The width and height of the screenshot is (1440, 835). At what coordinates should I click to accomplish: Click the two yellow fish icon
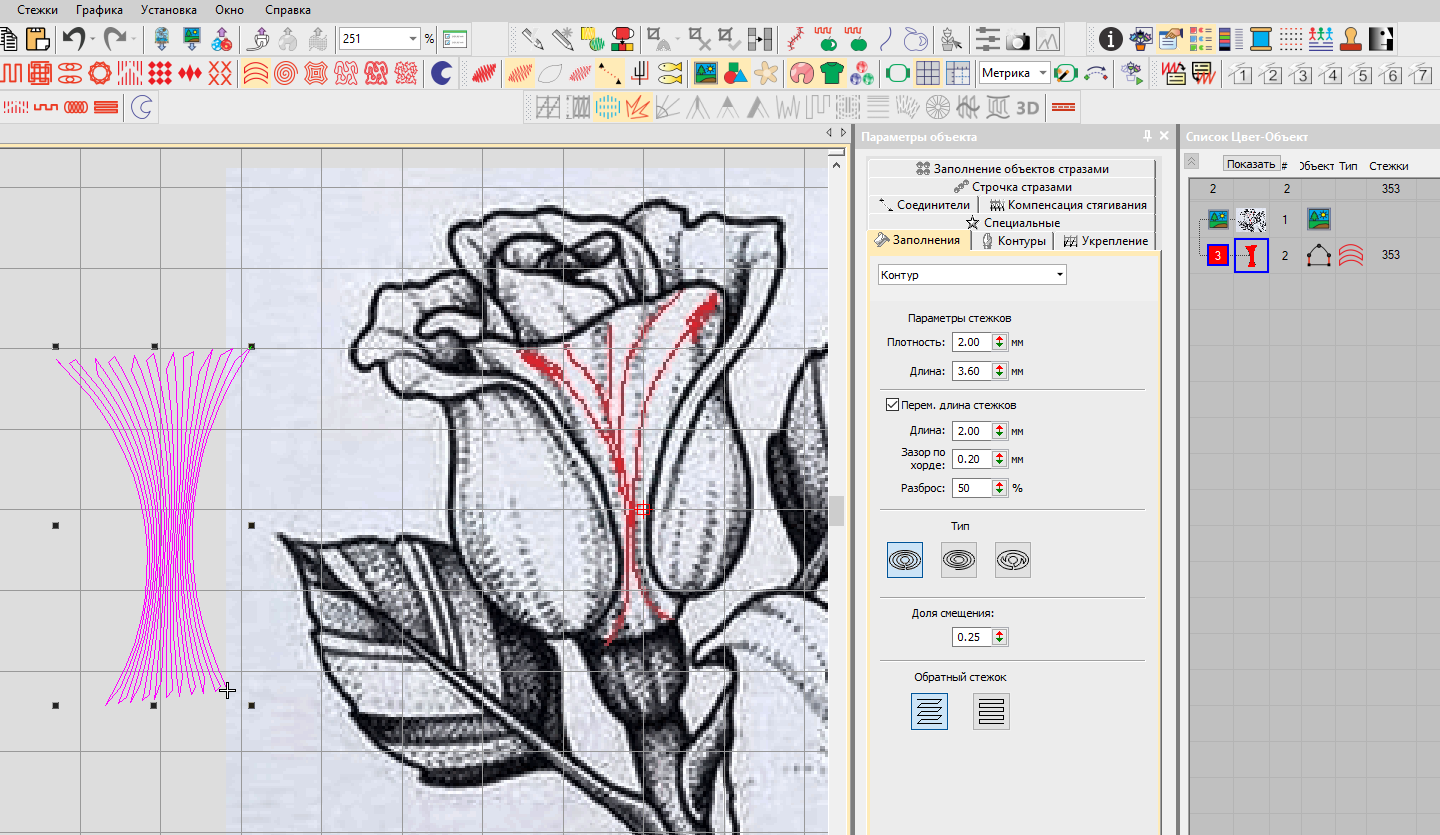(x=671, y=73)
